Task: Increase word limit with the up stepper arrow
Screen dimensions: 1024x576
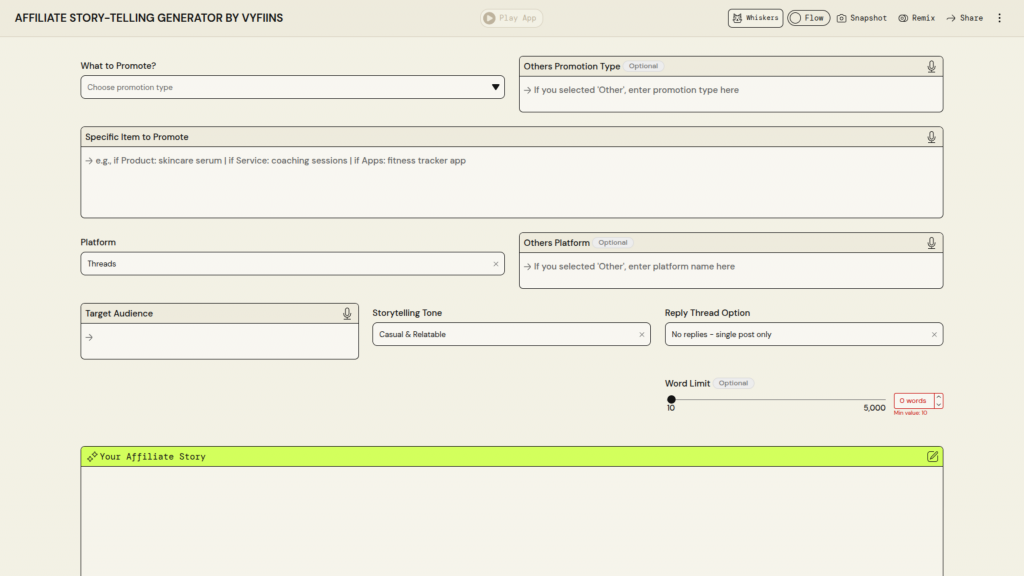Action: (x=939, y=396)
